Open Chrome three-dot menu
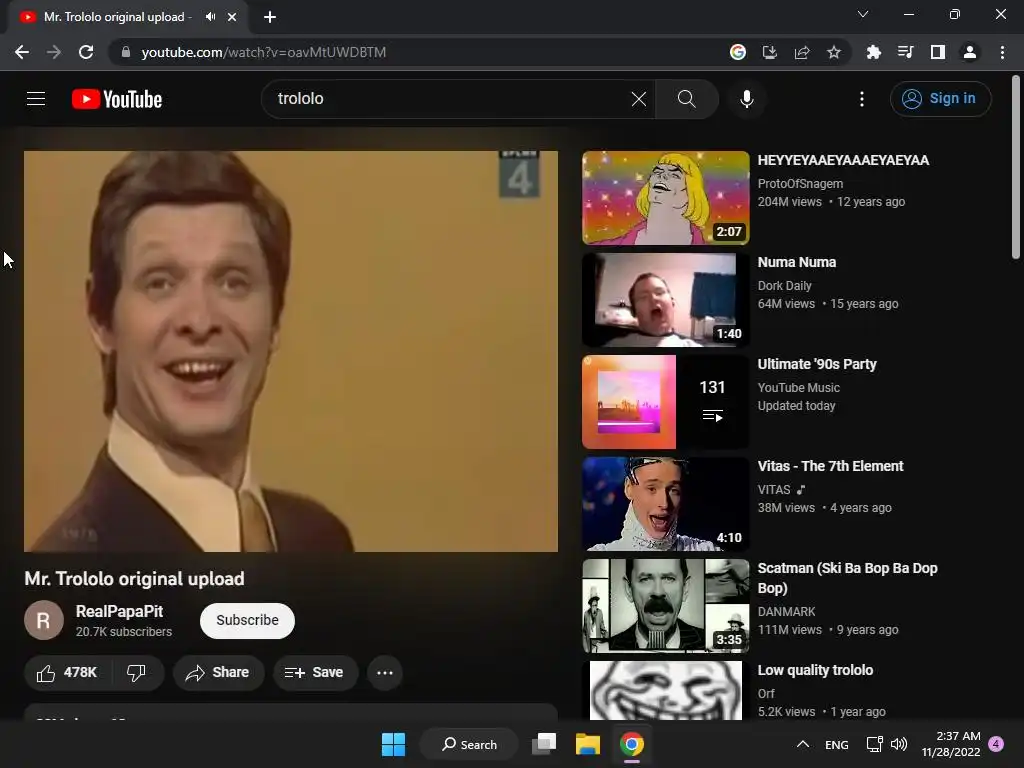The image size is (1024, 768). point(1002,52)
